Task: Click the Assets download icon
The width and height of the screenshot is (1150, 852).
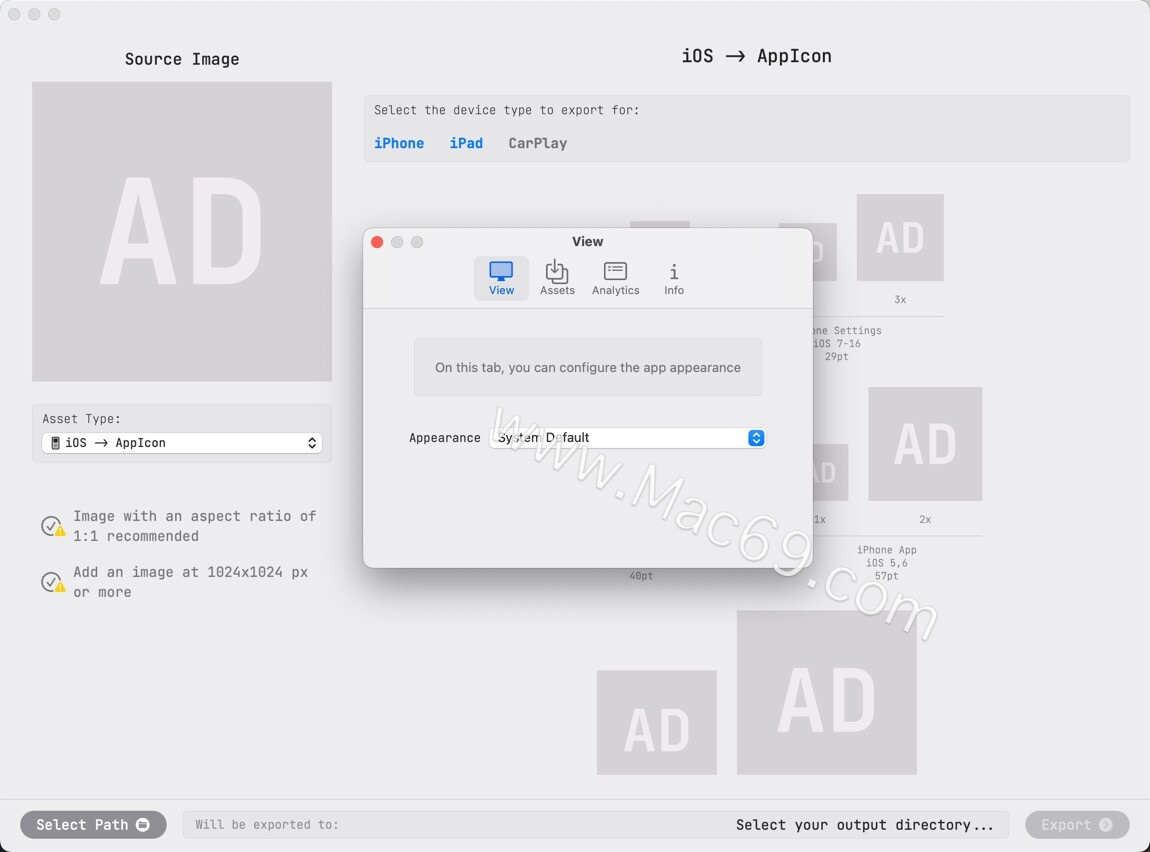Action: point(557,271)
